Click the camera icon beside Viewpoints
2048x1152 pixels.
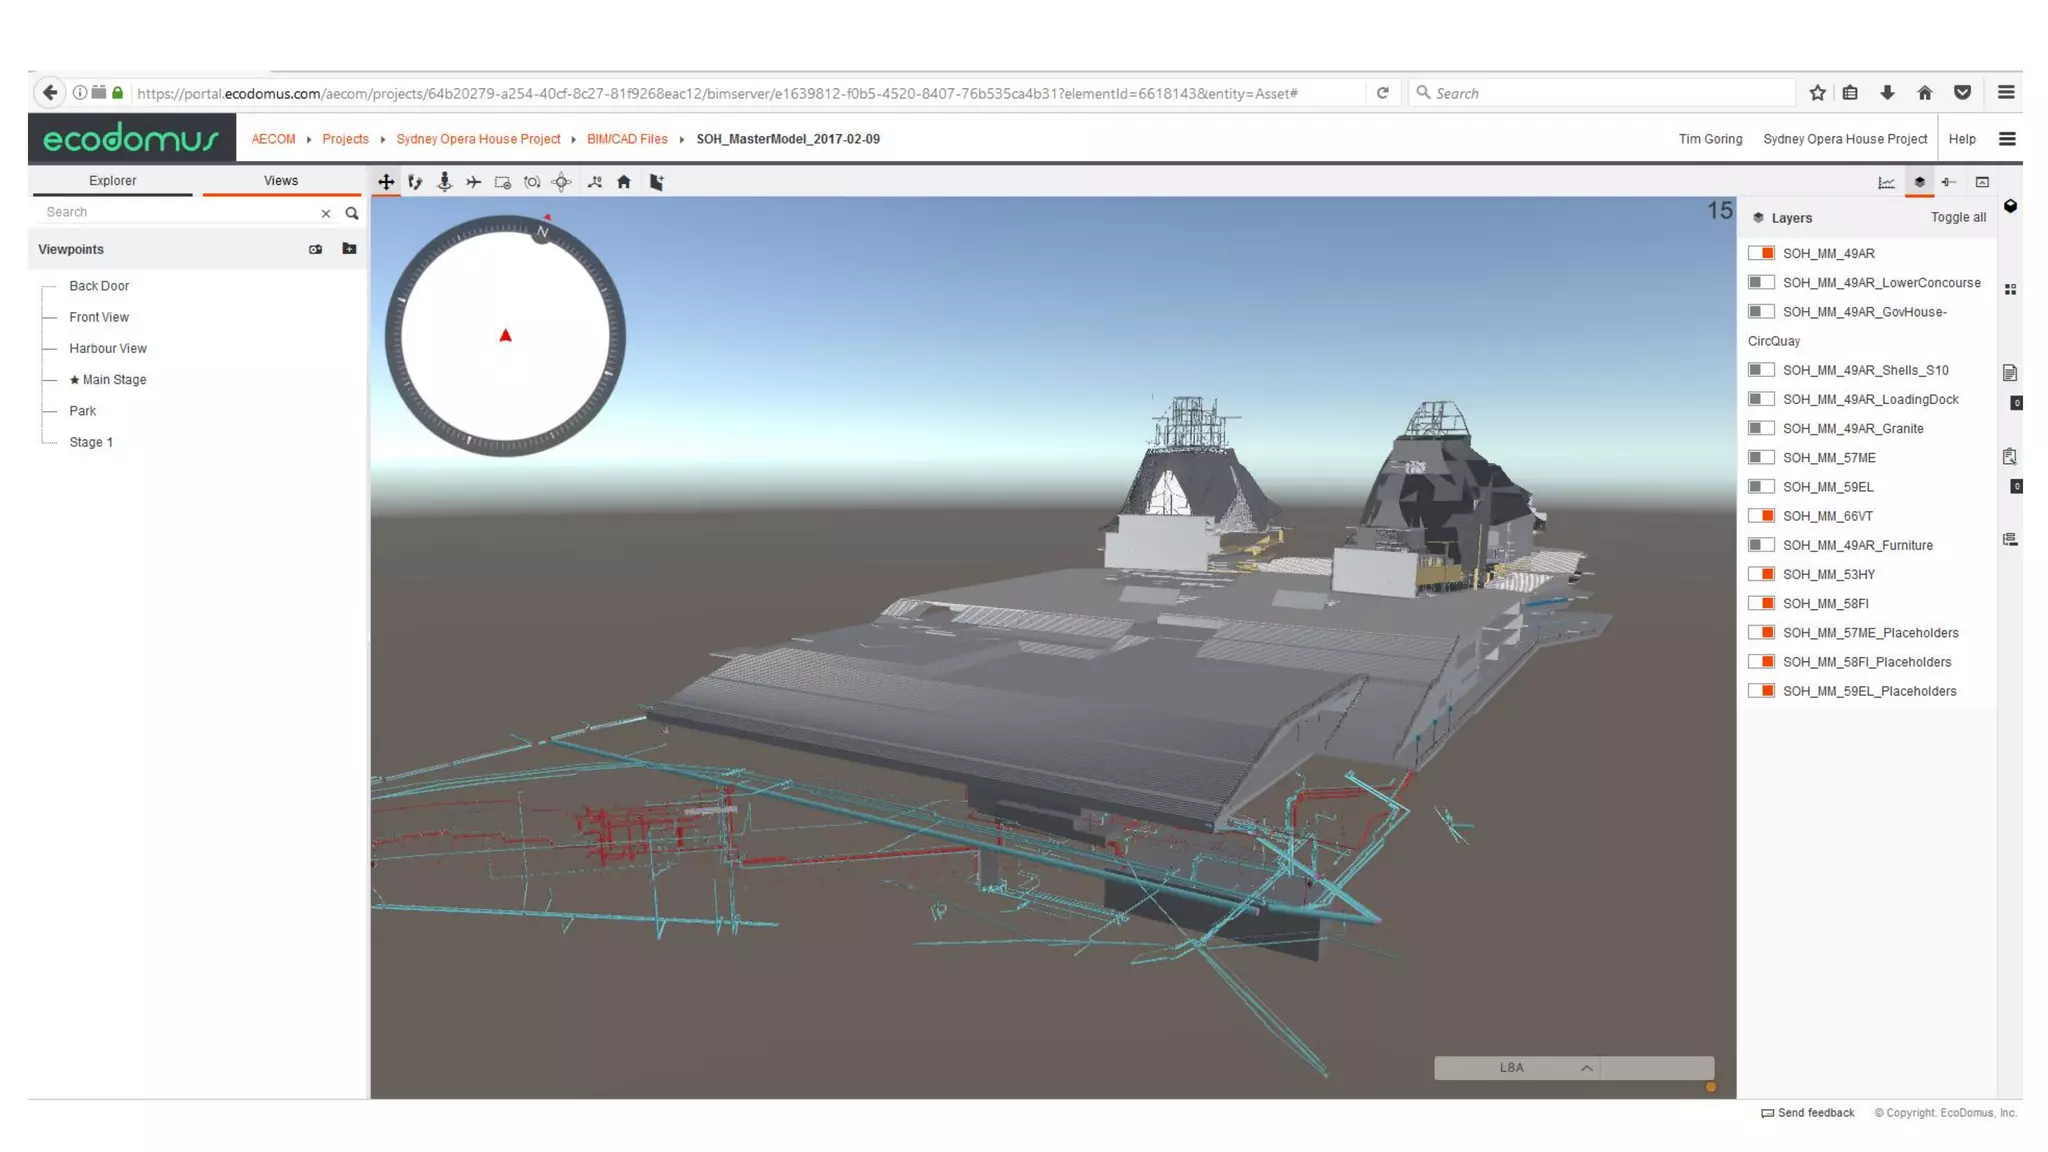(x=315, y=249)
